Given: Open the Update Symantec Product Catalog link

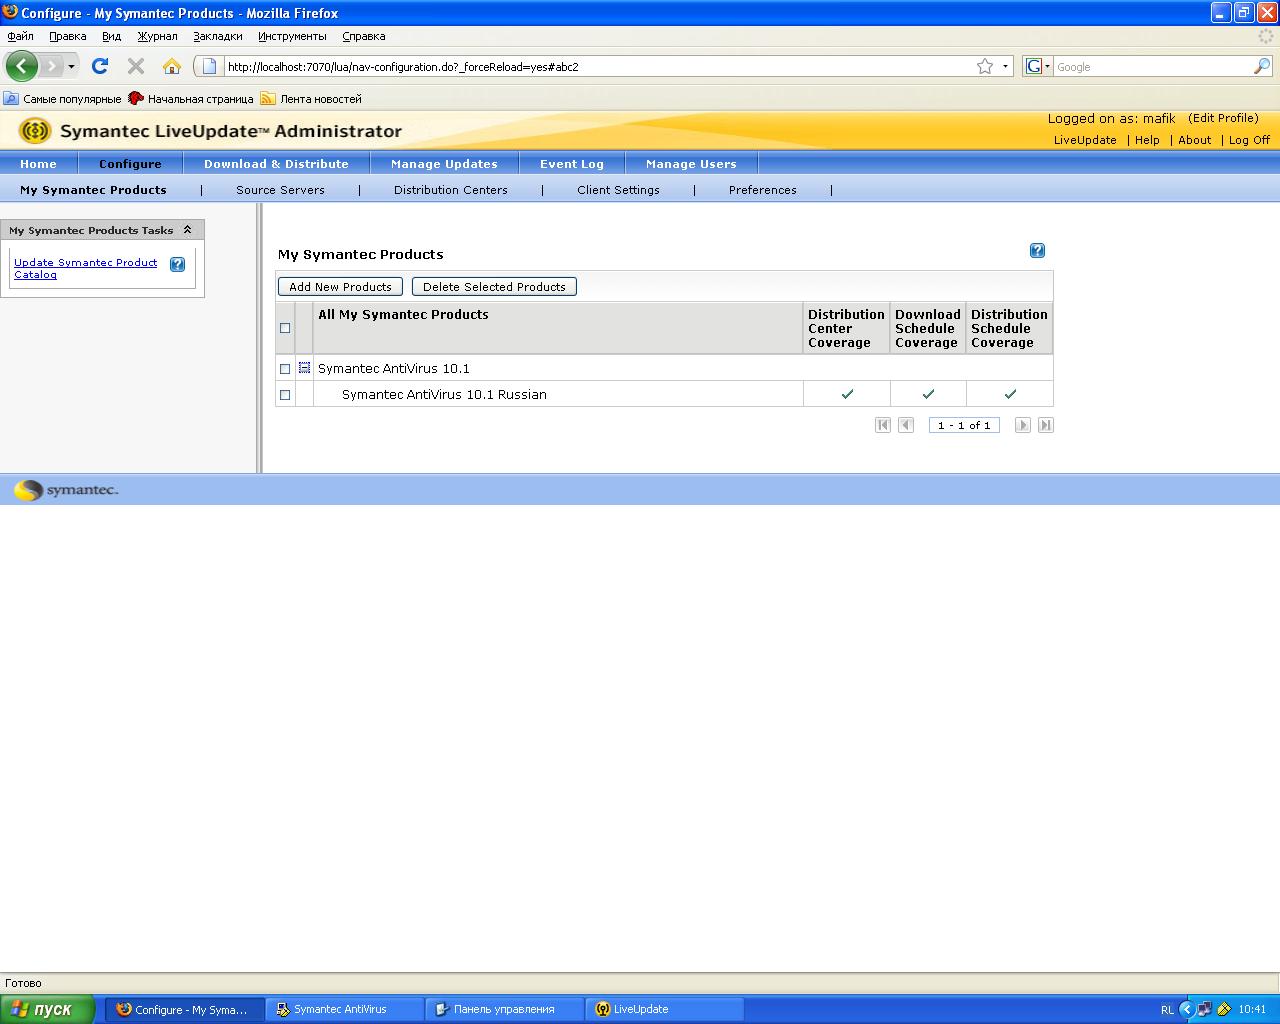Looking at the screenshot, I should coord(85,268).
